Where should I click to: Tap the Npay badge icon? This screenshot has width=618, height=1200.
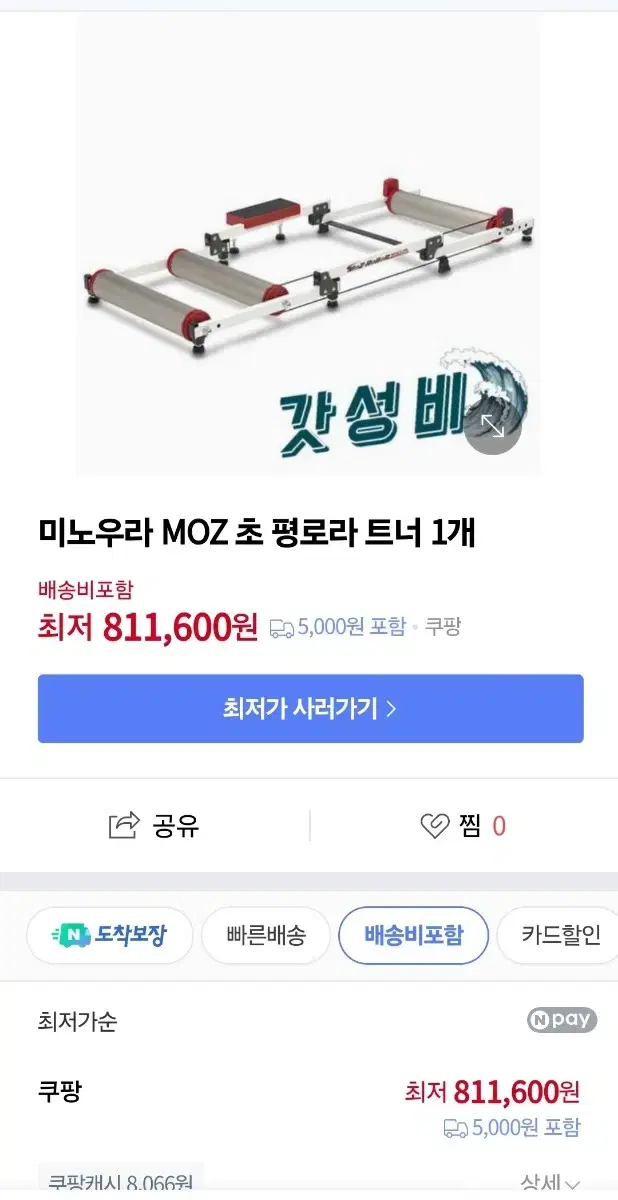tap(562, 1020)
